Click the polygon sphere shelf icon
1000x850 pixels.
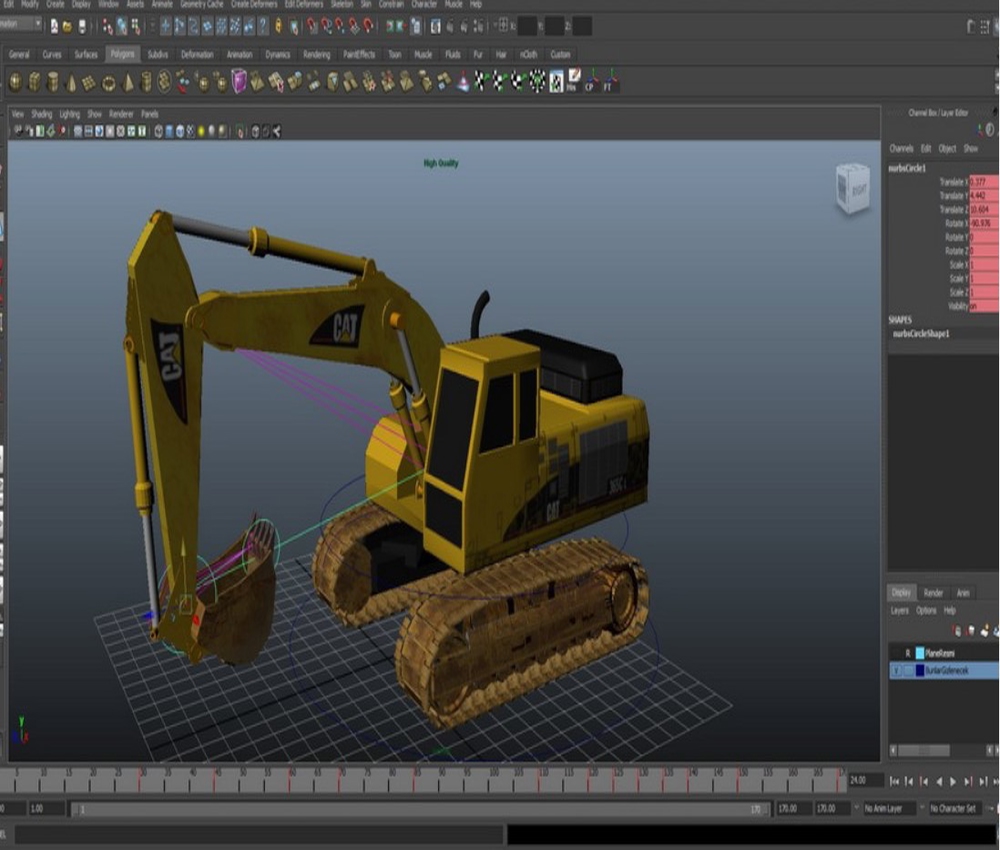point(16,82)
